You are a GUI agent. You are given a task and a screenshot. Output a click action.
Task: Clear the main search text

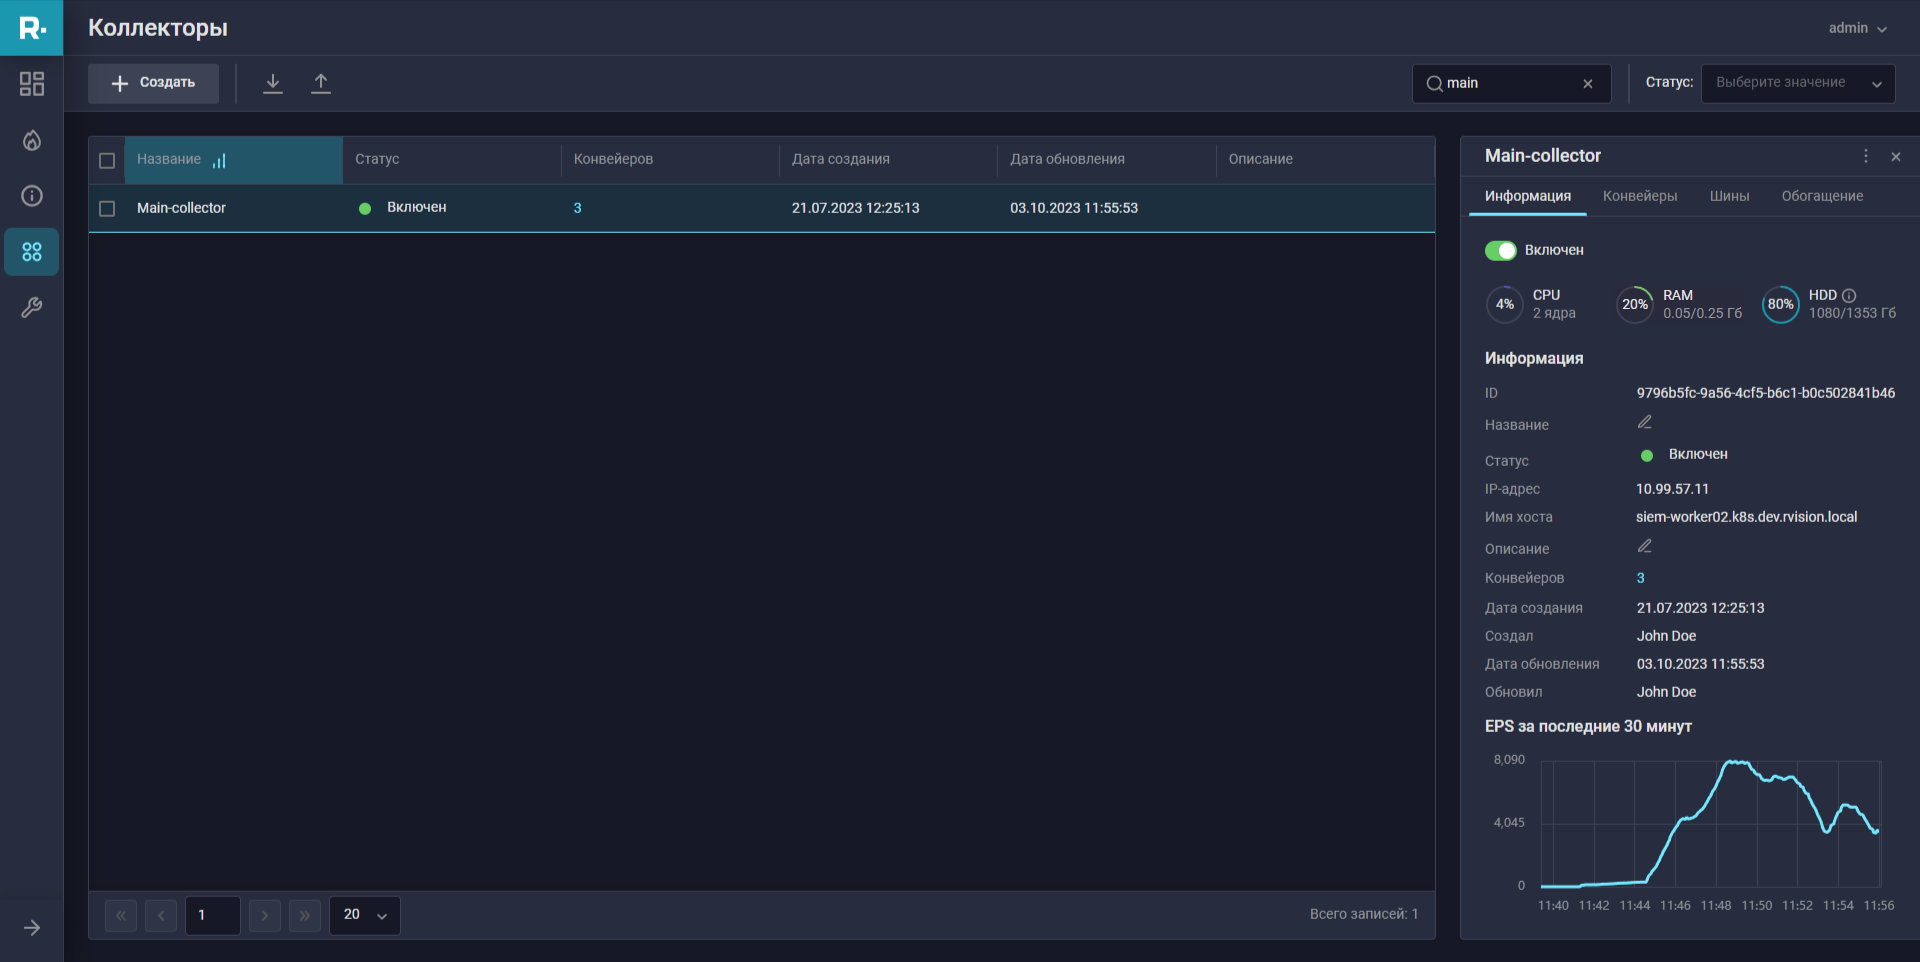click(x=1588, y=84)
